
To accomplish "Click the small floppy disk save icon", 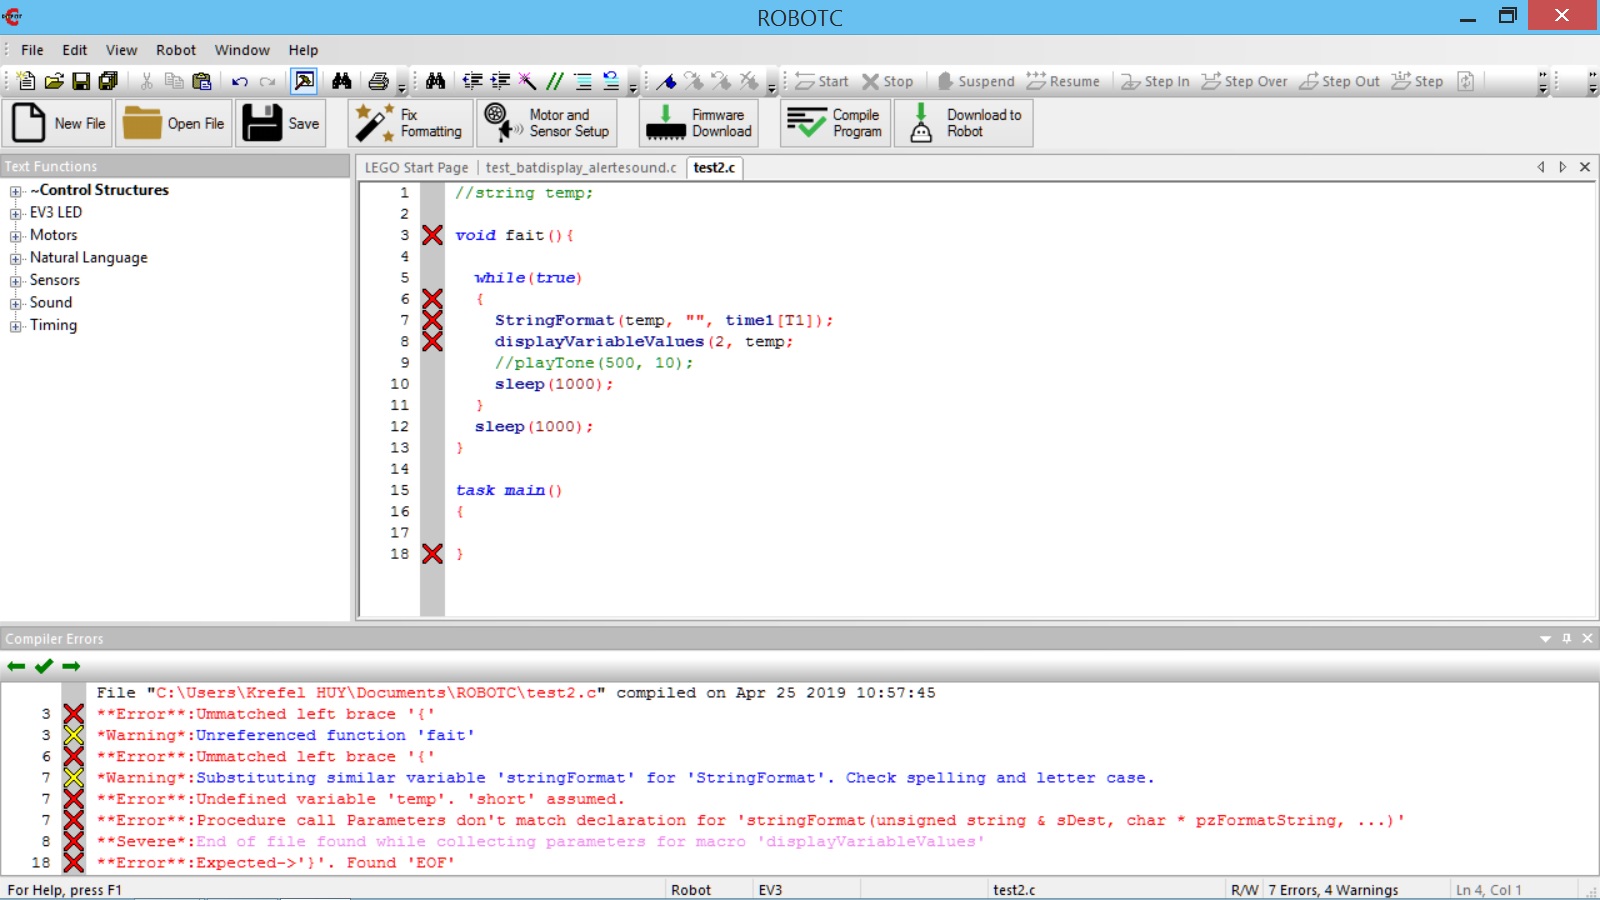I will (81, 81).
